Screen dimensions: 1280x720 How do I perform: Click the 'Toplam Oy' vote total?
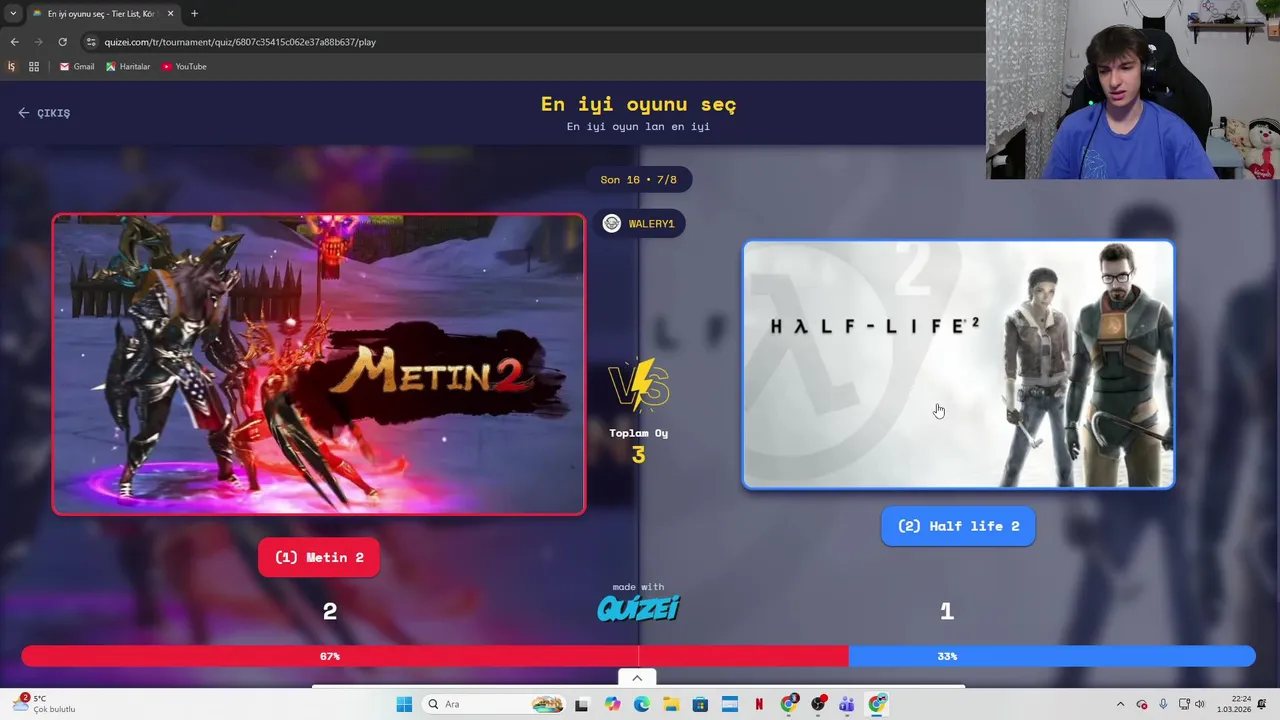[x=639, y=447]
